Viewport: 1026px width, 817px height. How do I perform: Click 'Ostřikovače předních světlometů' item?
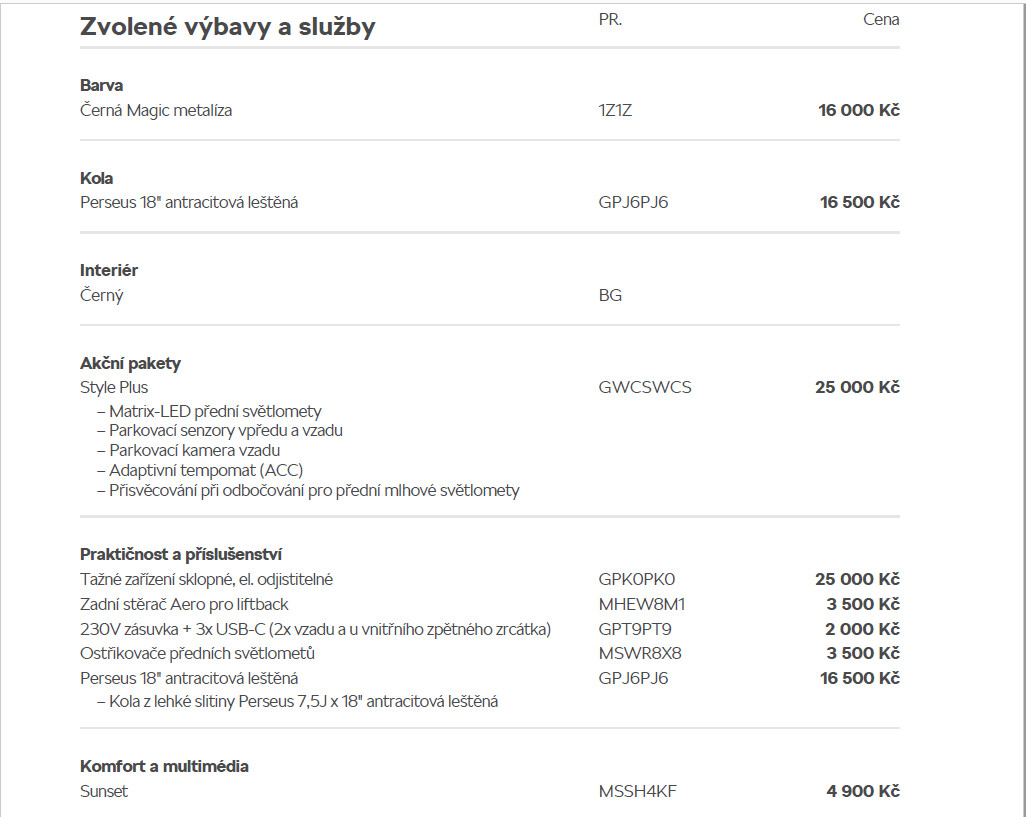(x=198, y=653)
